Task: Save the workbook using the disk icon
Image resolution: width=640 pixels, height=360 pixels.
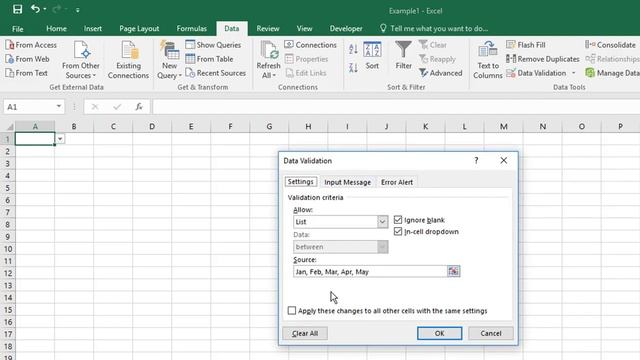Action: (x=17, y=9)
